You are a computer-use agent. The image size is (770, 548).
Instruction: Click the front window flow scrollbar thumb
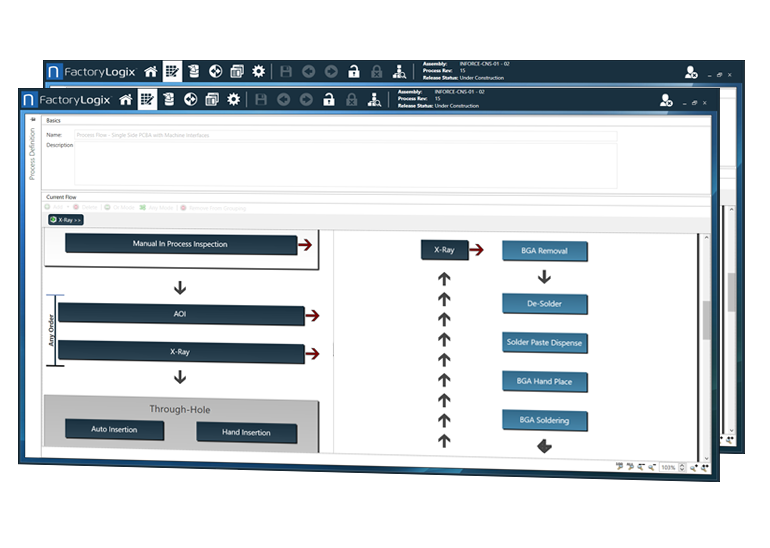click(707, 320)
